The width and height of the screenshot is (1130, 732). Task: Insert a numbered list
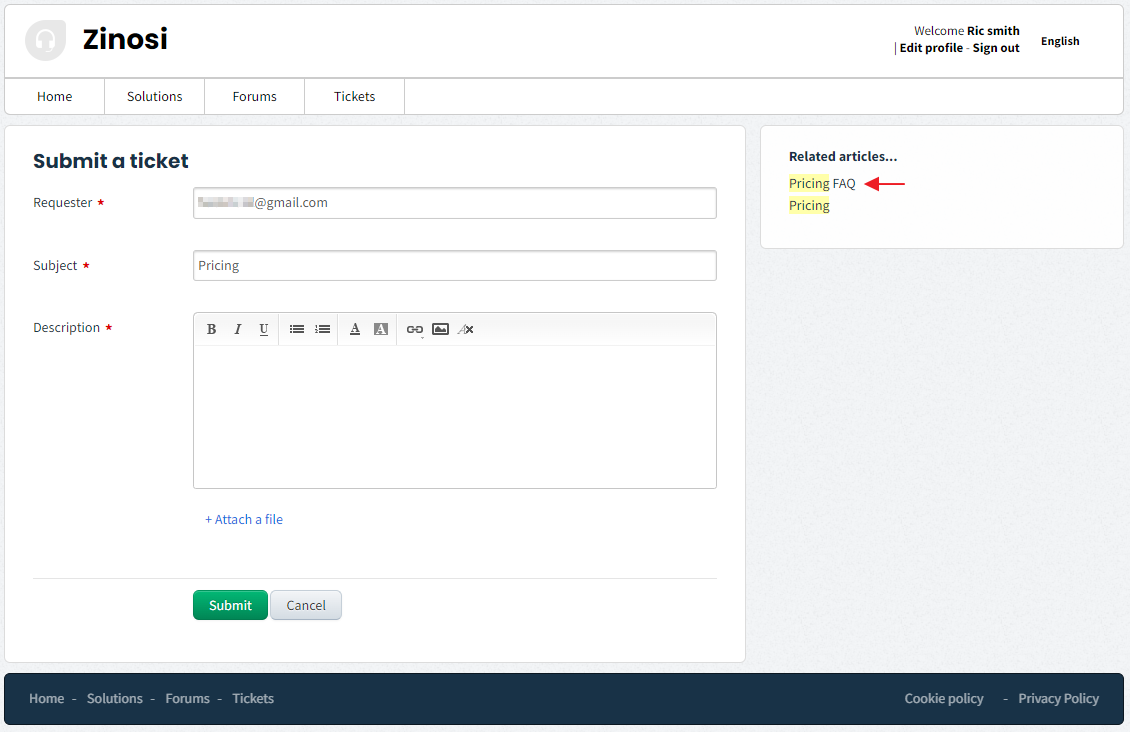[x=323, y=329]
